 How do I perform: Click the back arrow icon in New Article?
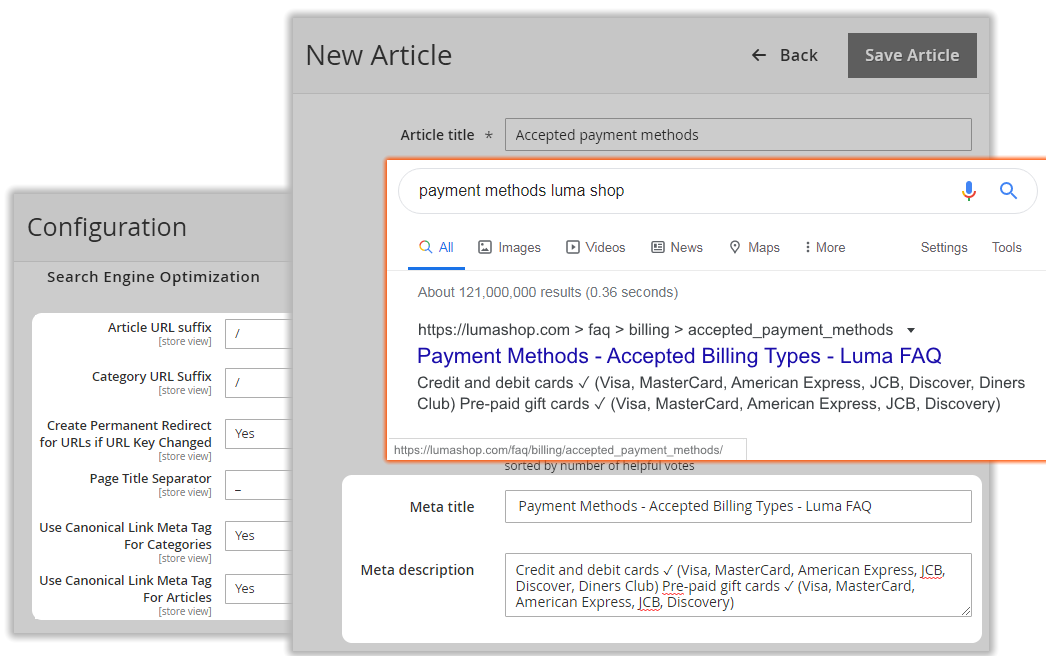point(759,55)
